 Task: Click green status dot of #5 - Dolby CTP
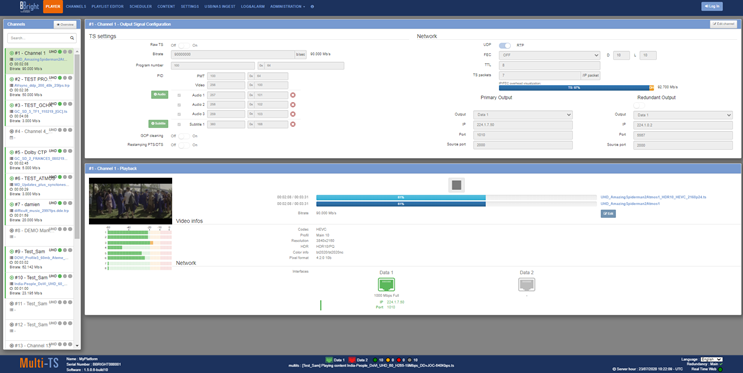(x=60, y=151)
